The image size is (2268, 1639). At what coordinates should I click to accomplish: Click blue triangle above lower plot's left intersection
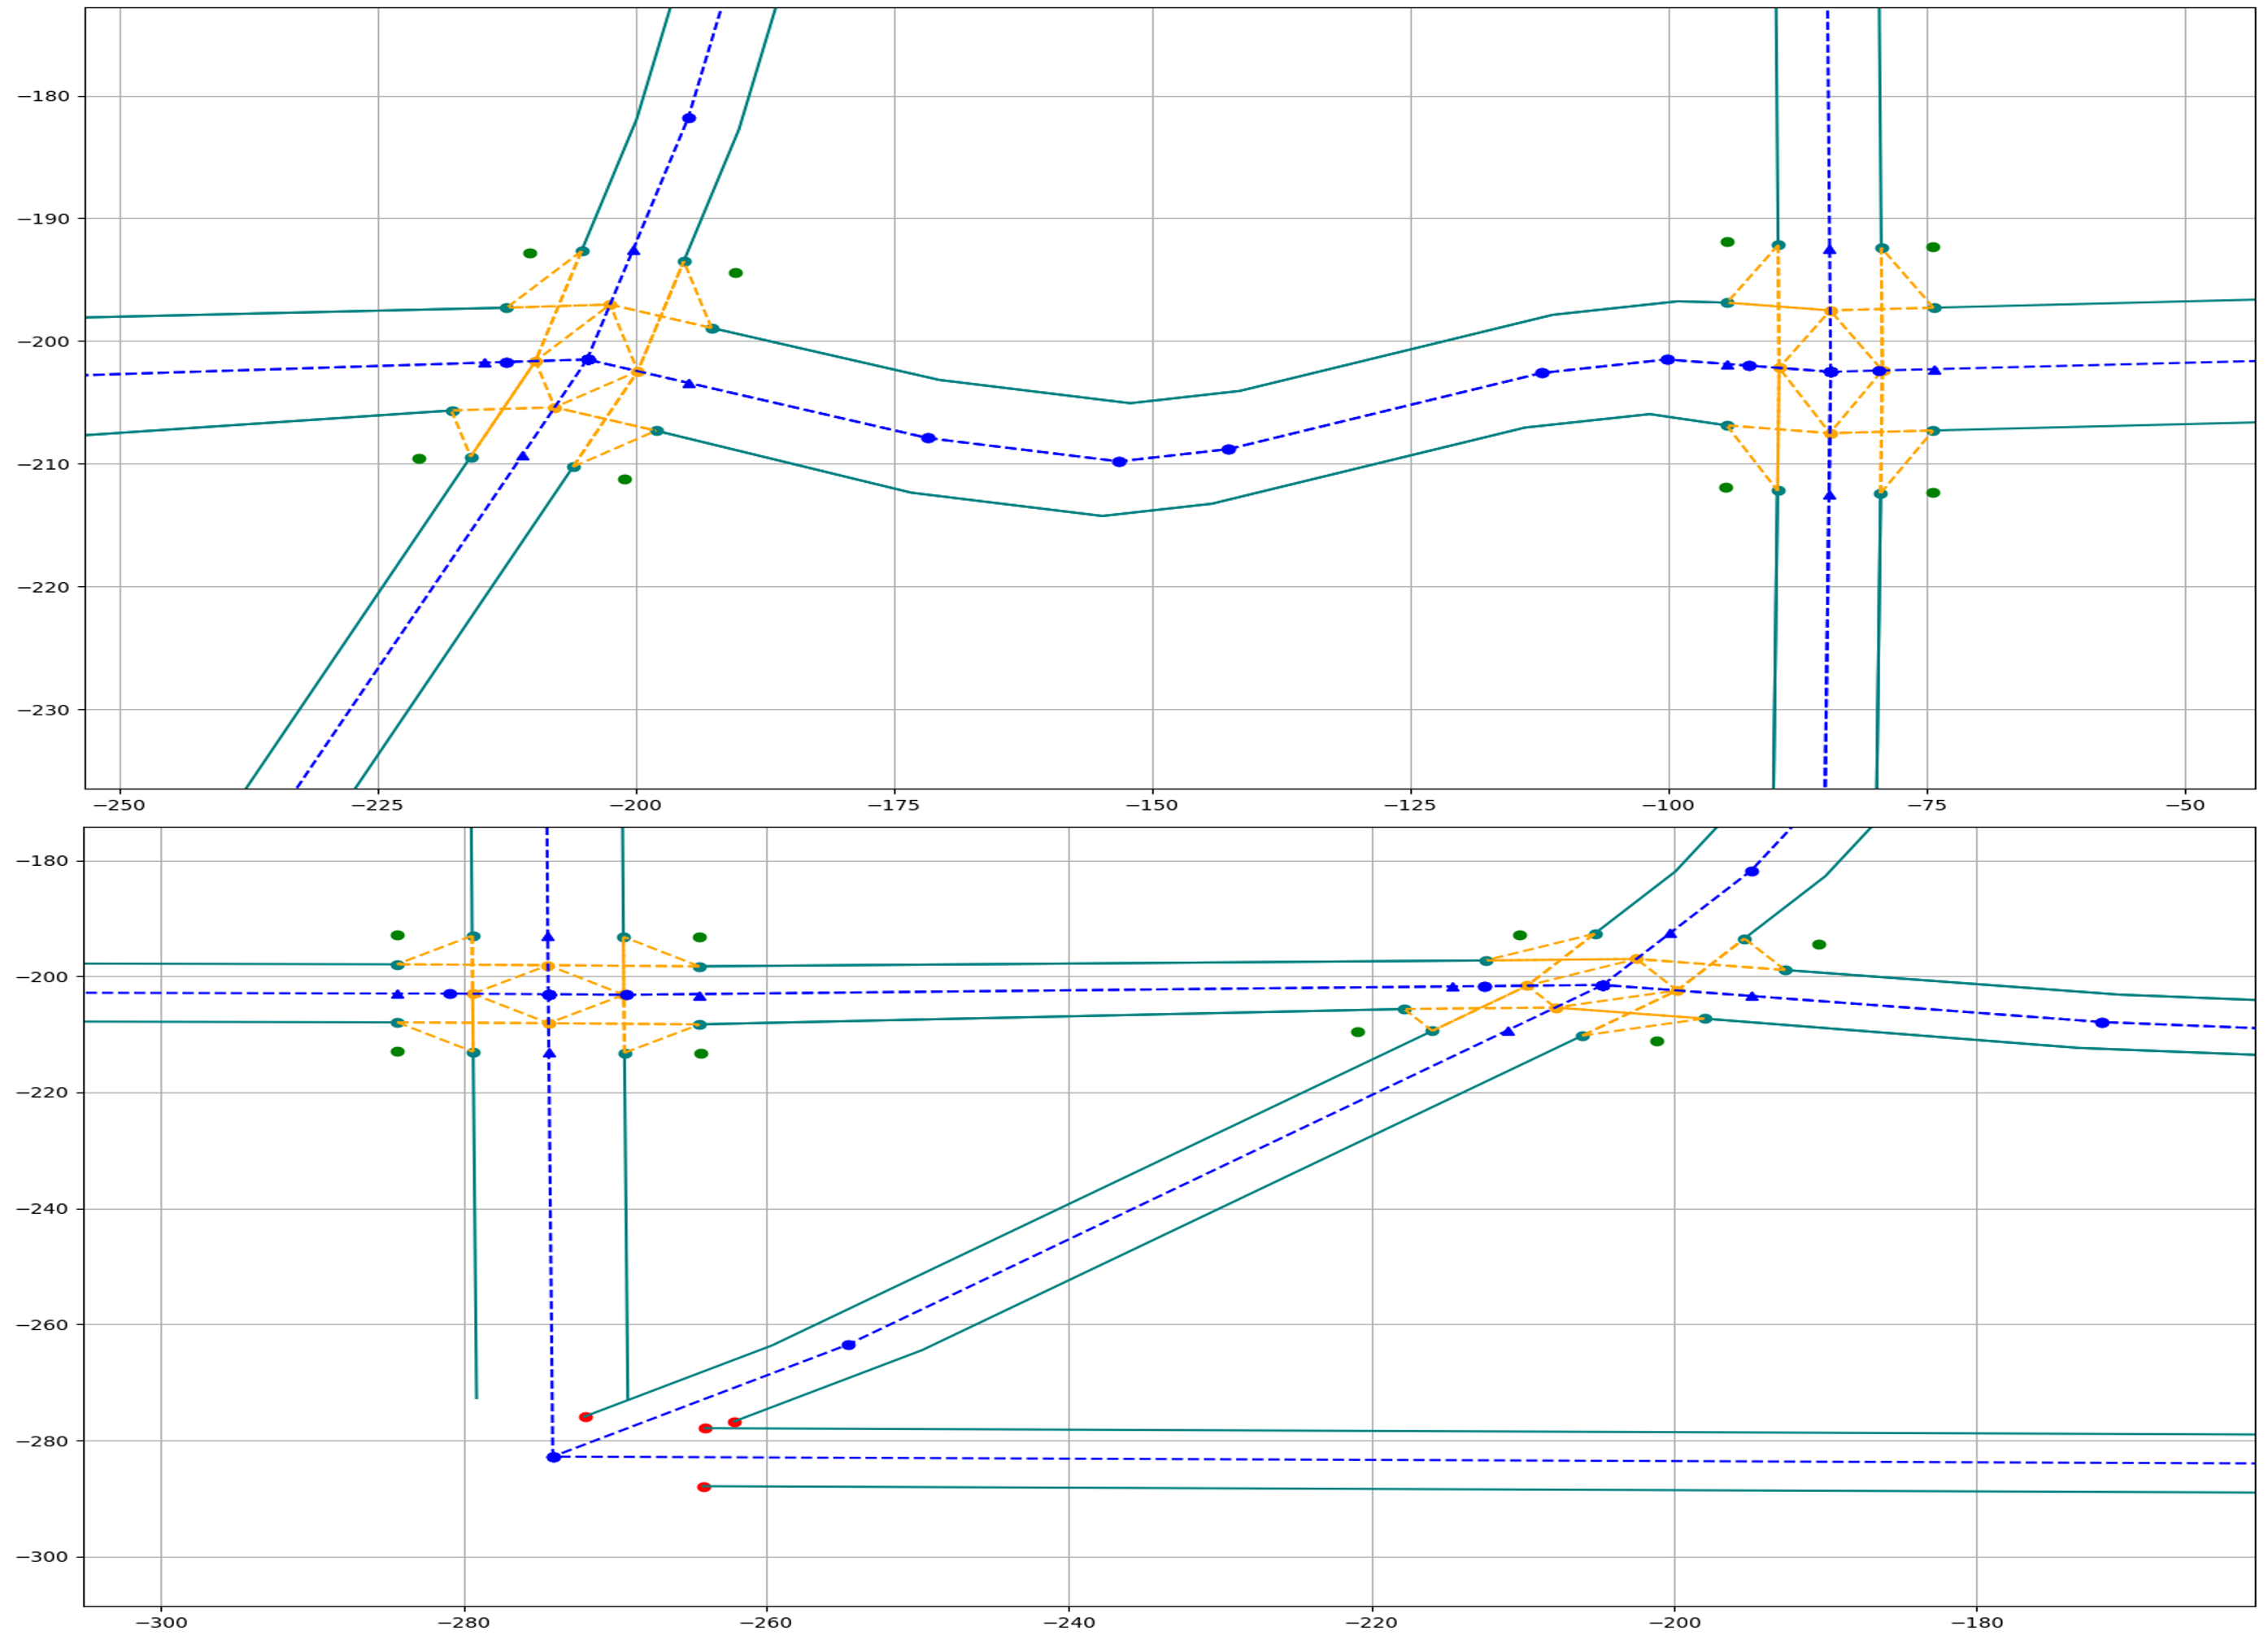(547, 937)
